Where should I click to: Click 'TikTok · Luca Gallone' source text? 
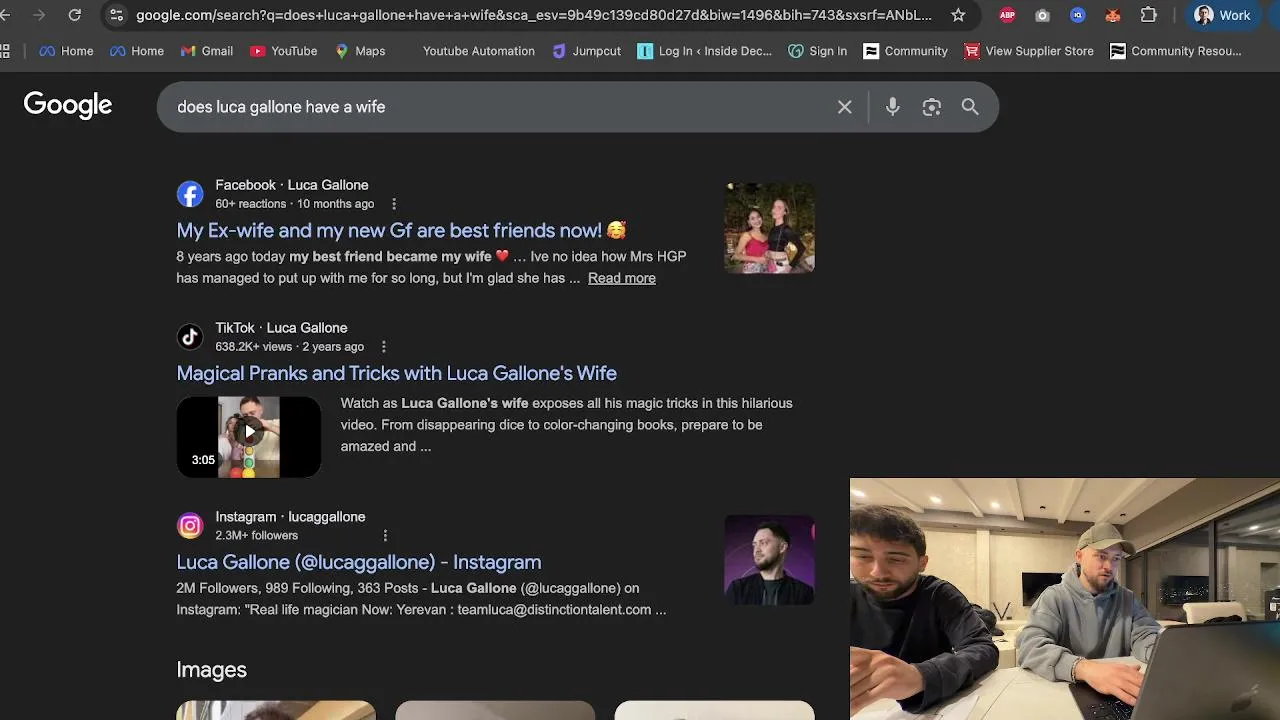(x=281, y=328)
